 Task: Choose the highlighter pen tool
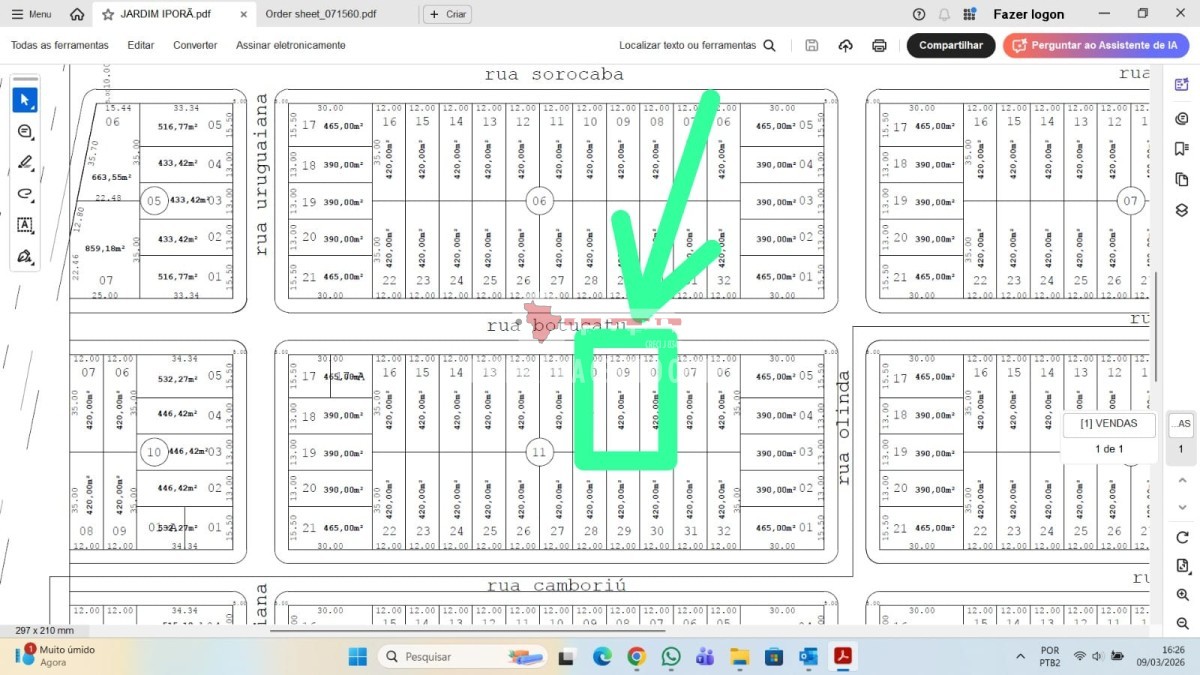point(25,162)
